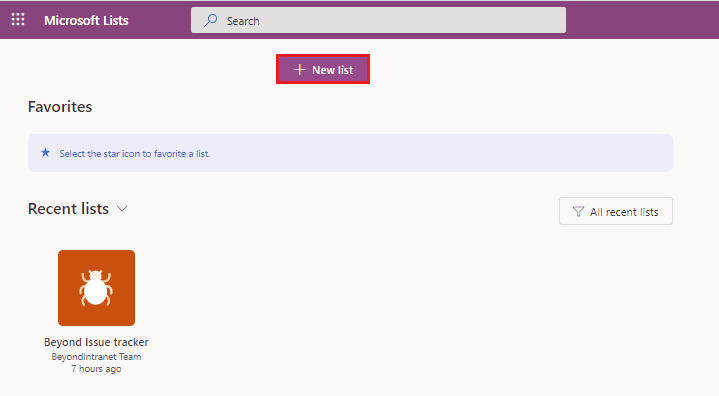Click the "New list" label text
719x396 pixels.
[x=332, y=70]
